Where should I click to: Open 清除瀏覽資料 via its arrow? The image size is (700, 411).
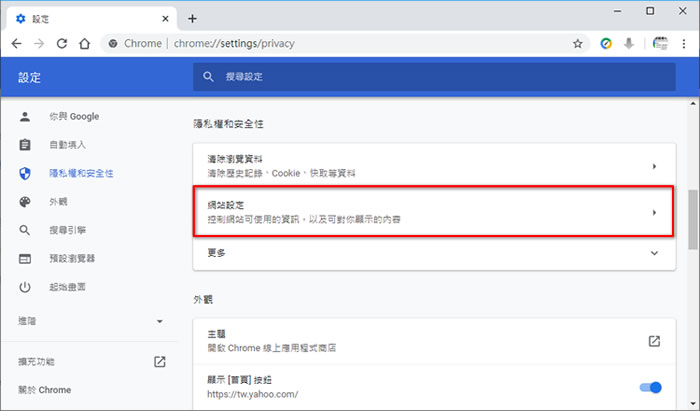654,166
